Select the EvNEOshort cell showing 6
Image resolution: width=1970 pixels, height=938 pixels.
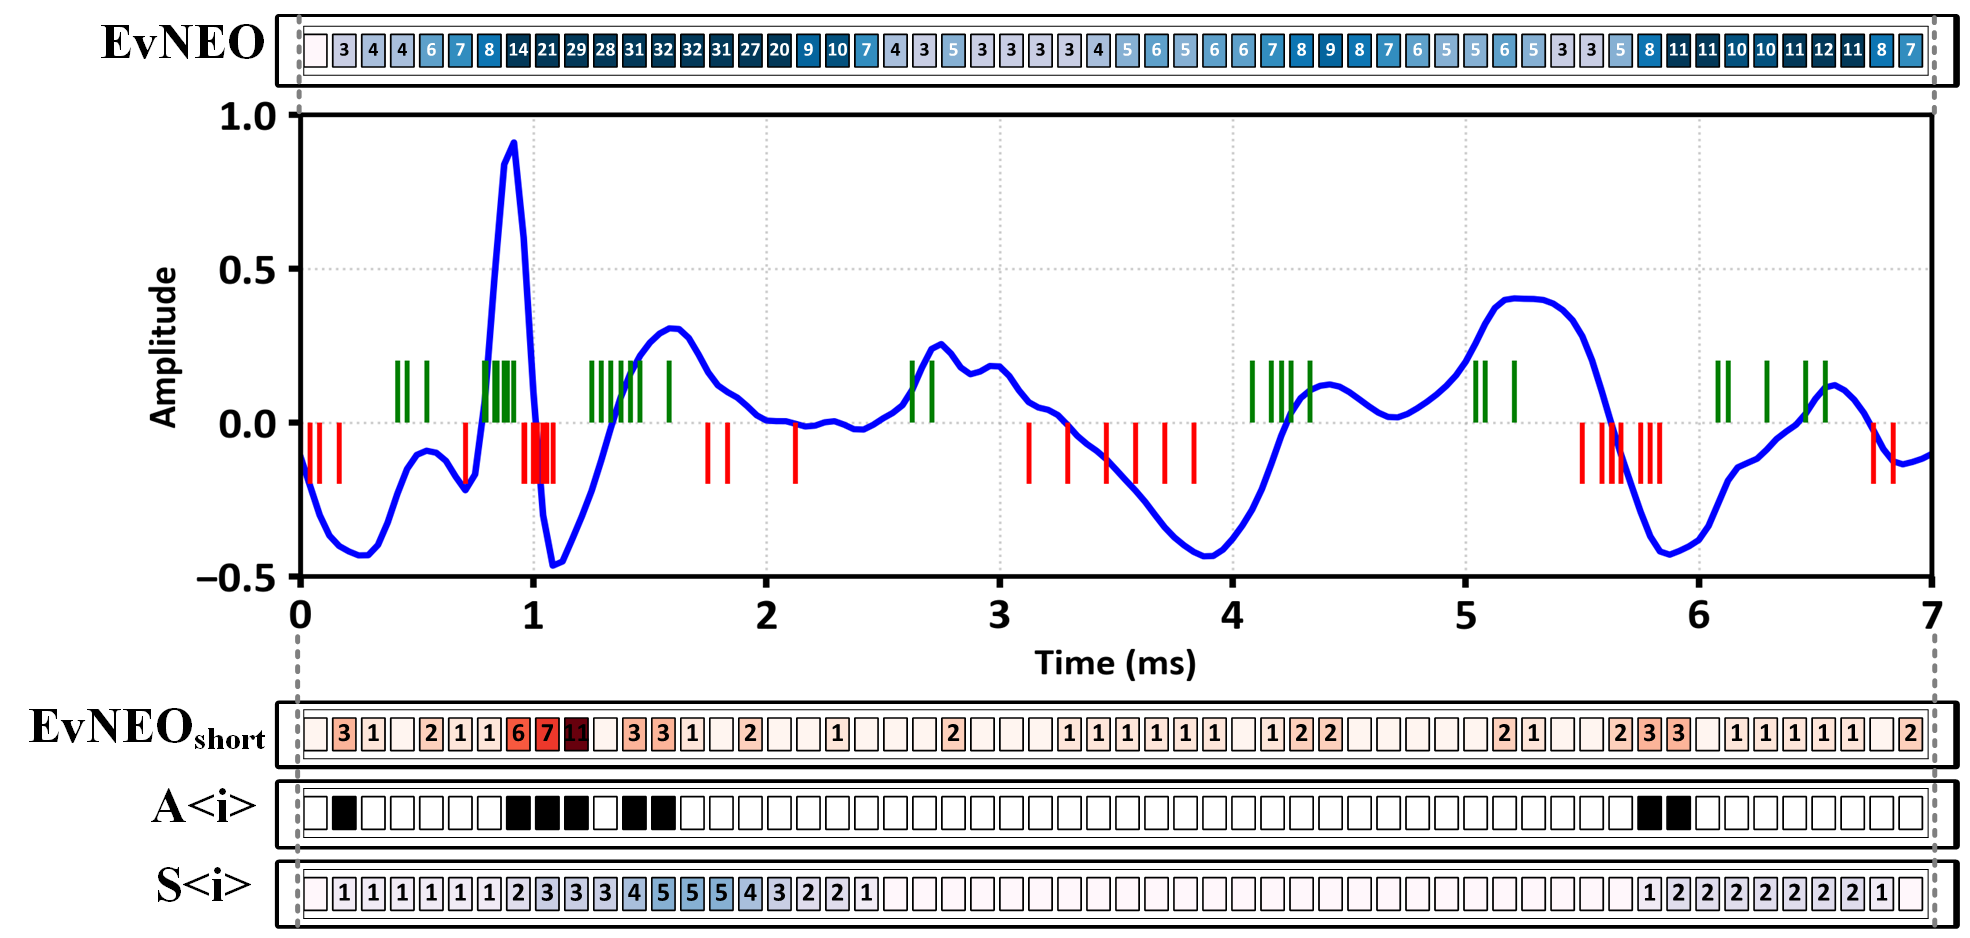click(518, 734)
